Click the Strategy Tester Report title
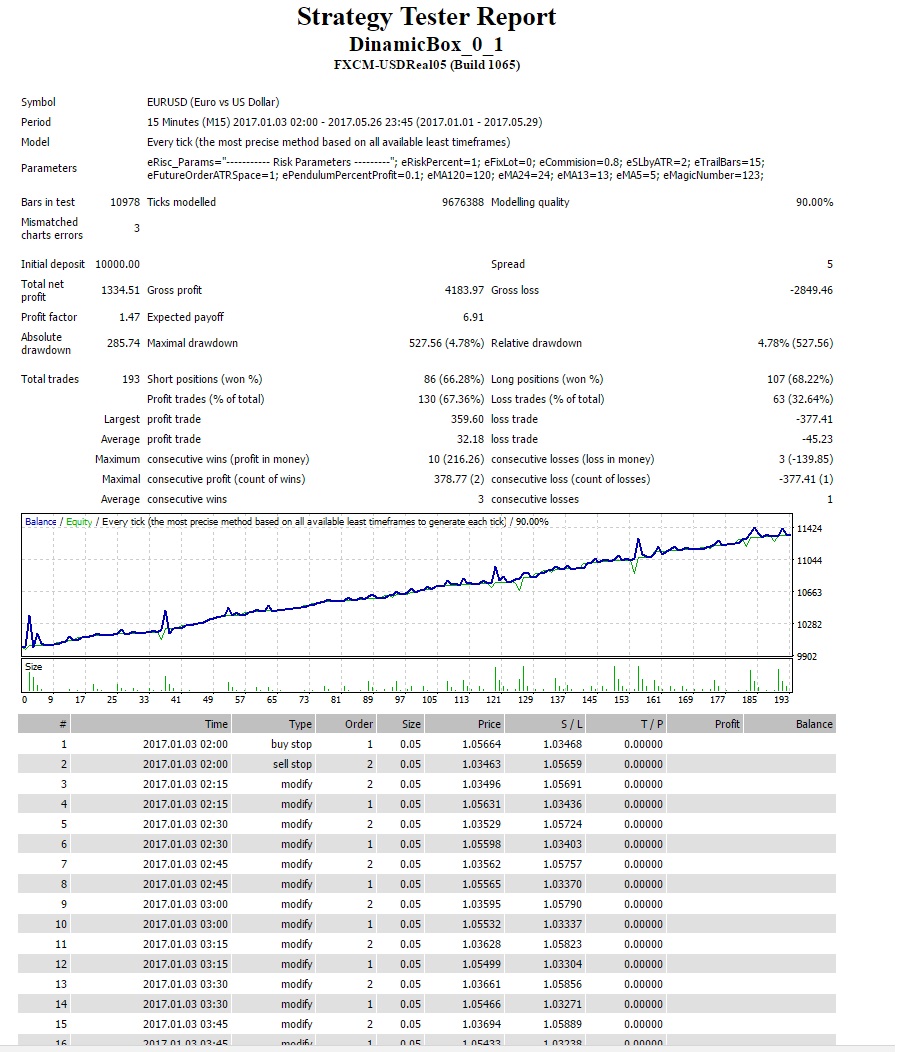This screenshot has height=1052, width=898. coord(426,17)
